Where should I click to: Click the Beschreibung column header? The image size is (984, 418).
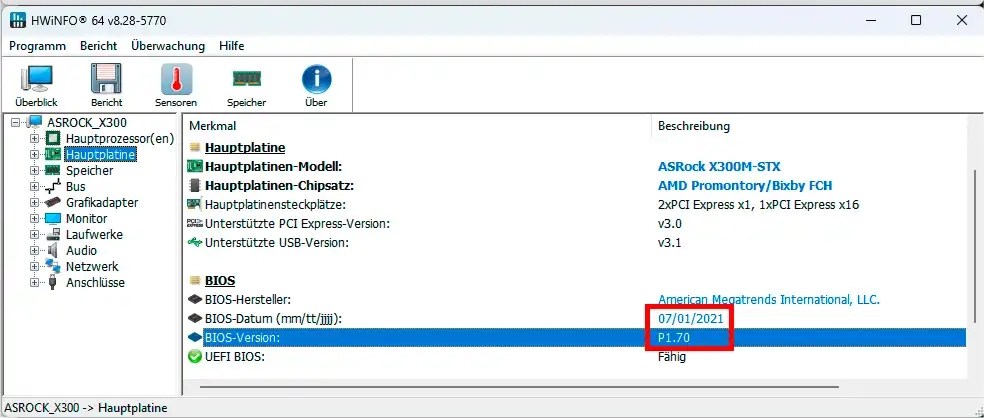point(693,126)
